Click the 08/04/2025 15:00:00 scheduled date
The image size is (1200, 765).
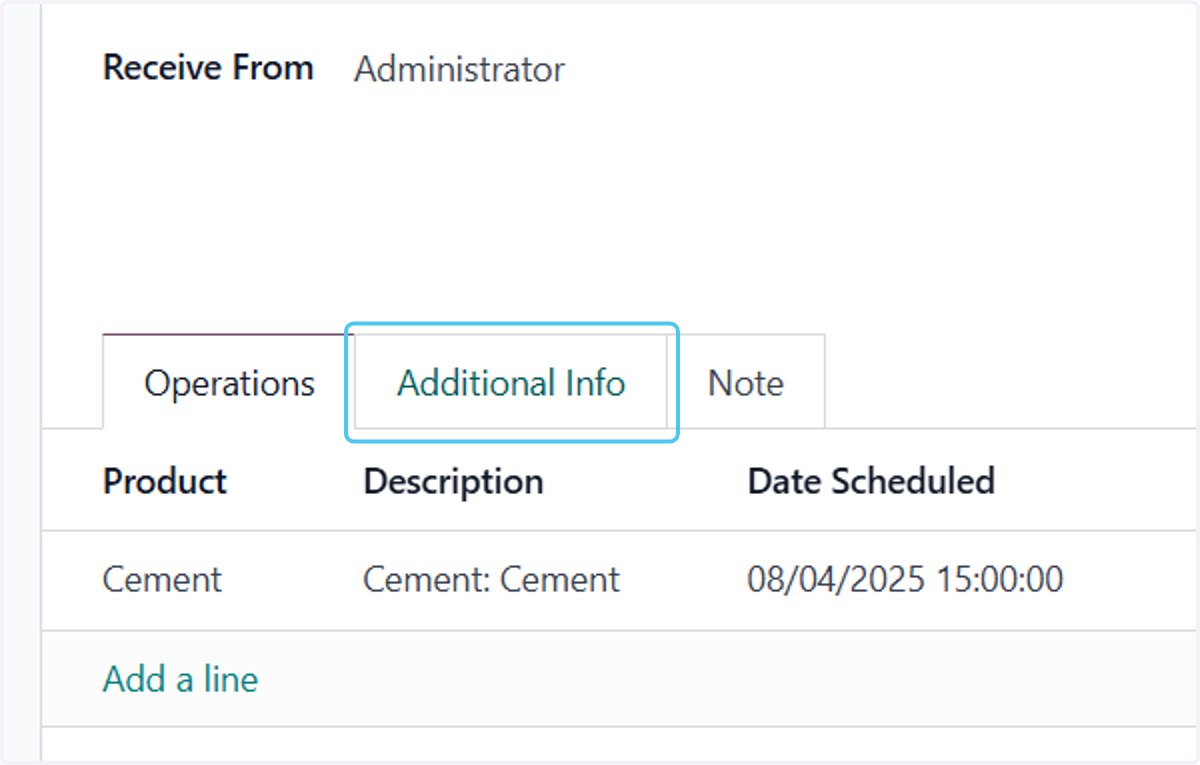905,579
